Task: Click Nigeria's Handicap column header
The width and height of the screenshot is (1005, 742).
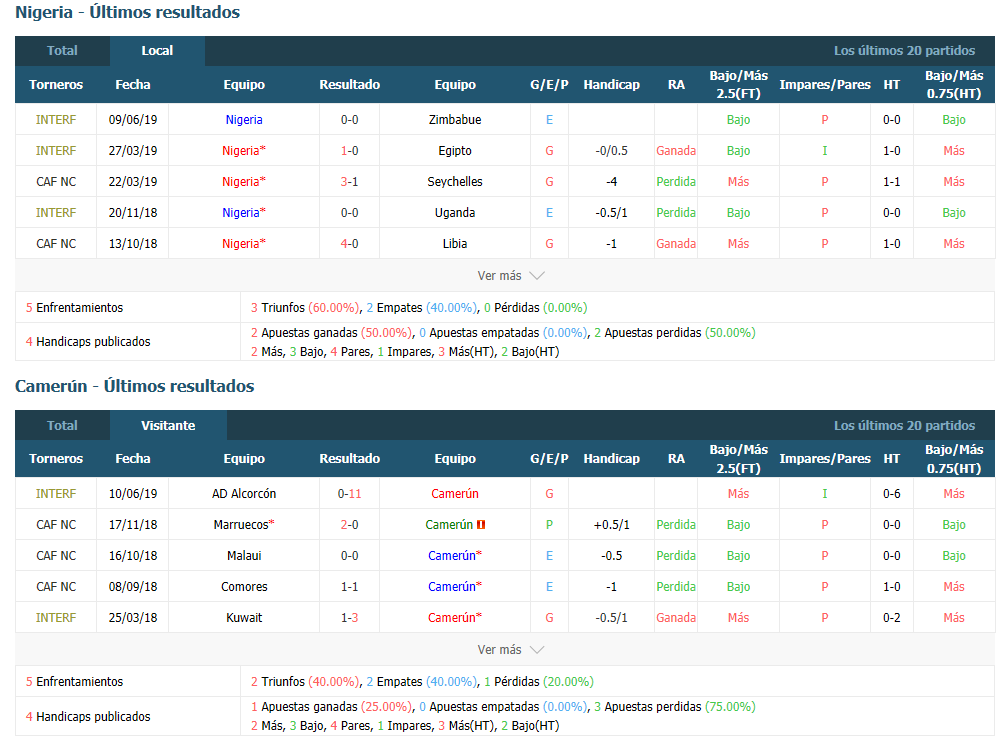Action: (x=611, y=85)
